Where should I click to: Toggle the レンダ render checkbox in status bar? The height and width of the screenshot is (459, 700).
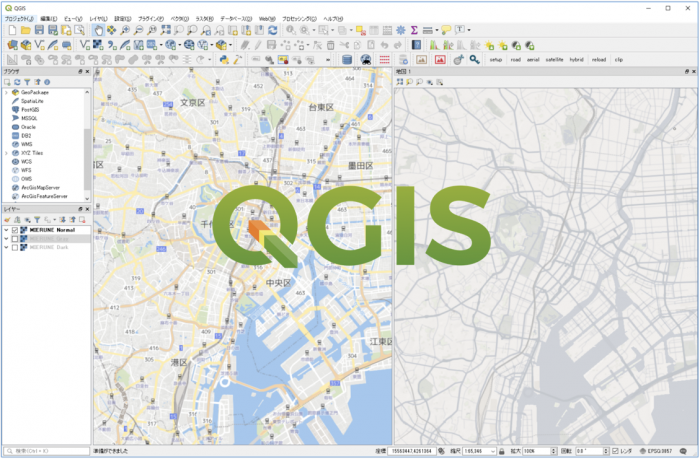pos(615,451)
